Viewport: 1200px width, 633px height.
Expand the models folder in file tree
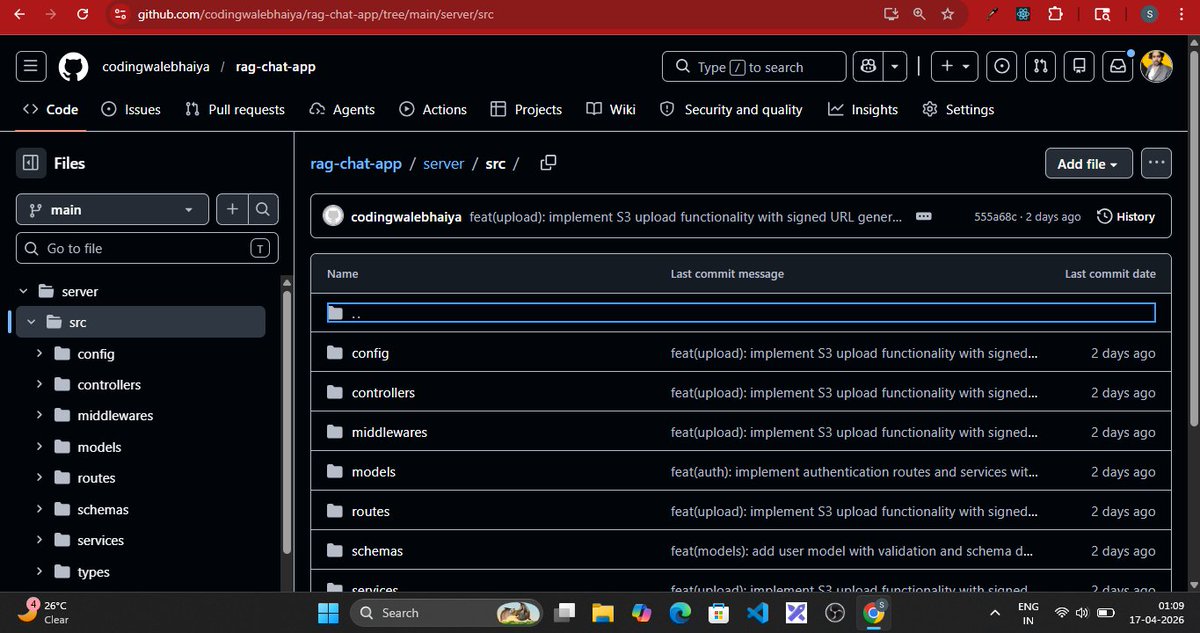point(39,447)
